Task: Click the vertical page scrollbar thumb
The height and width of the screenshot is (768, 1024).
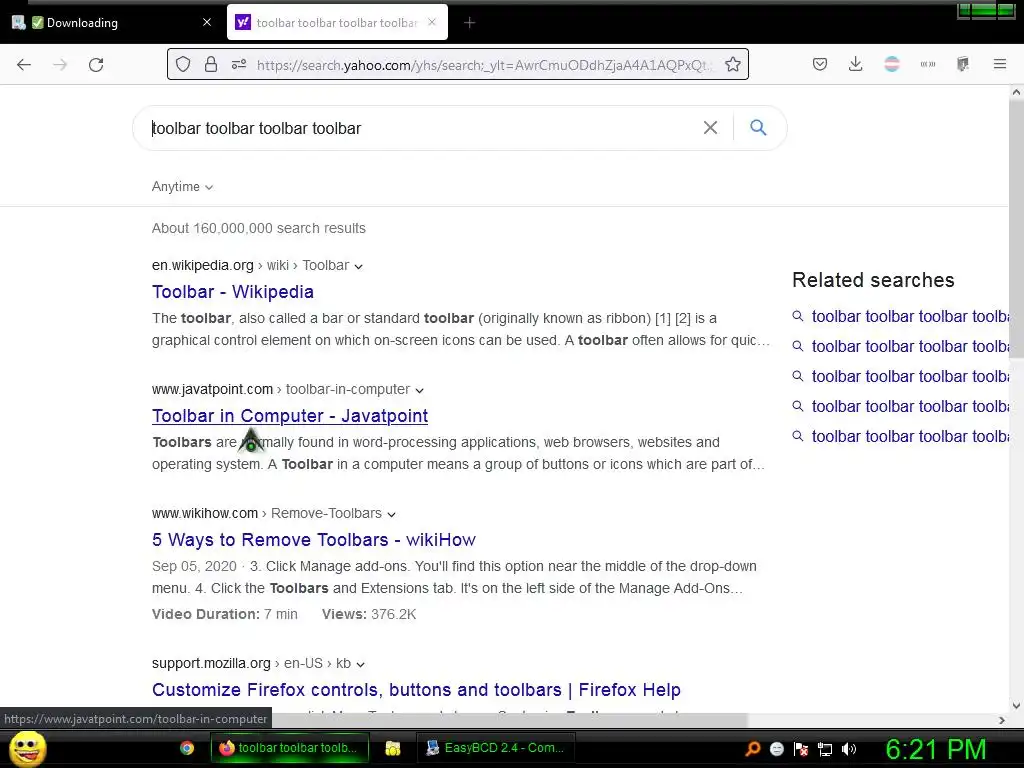Action: click(x=1016, y=229)
